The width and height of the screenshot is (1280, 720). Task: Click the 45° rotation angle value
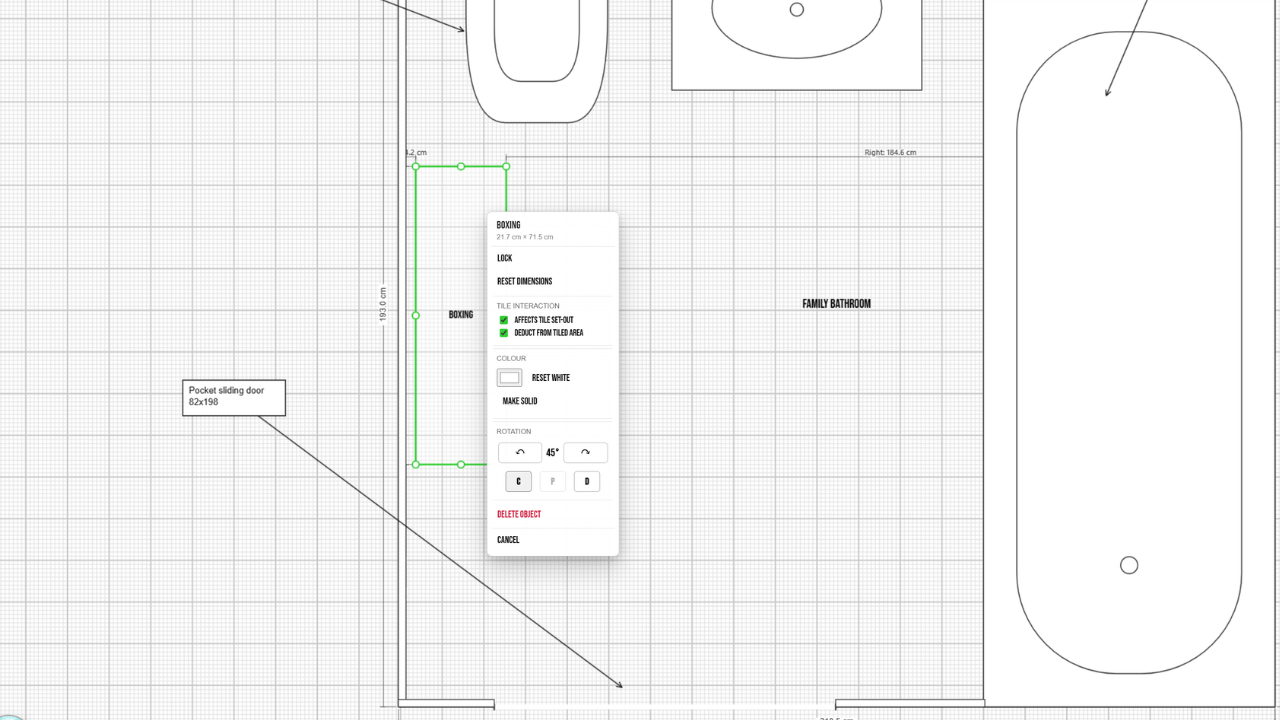(x=552, y=453)
